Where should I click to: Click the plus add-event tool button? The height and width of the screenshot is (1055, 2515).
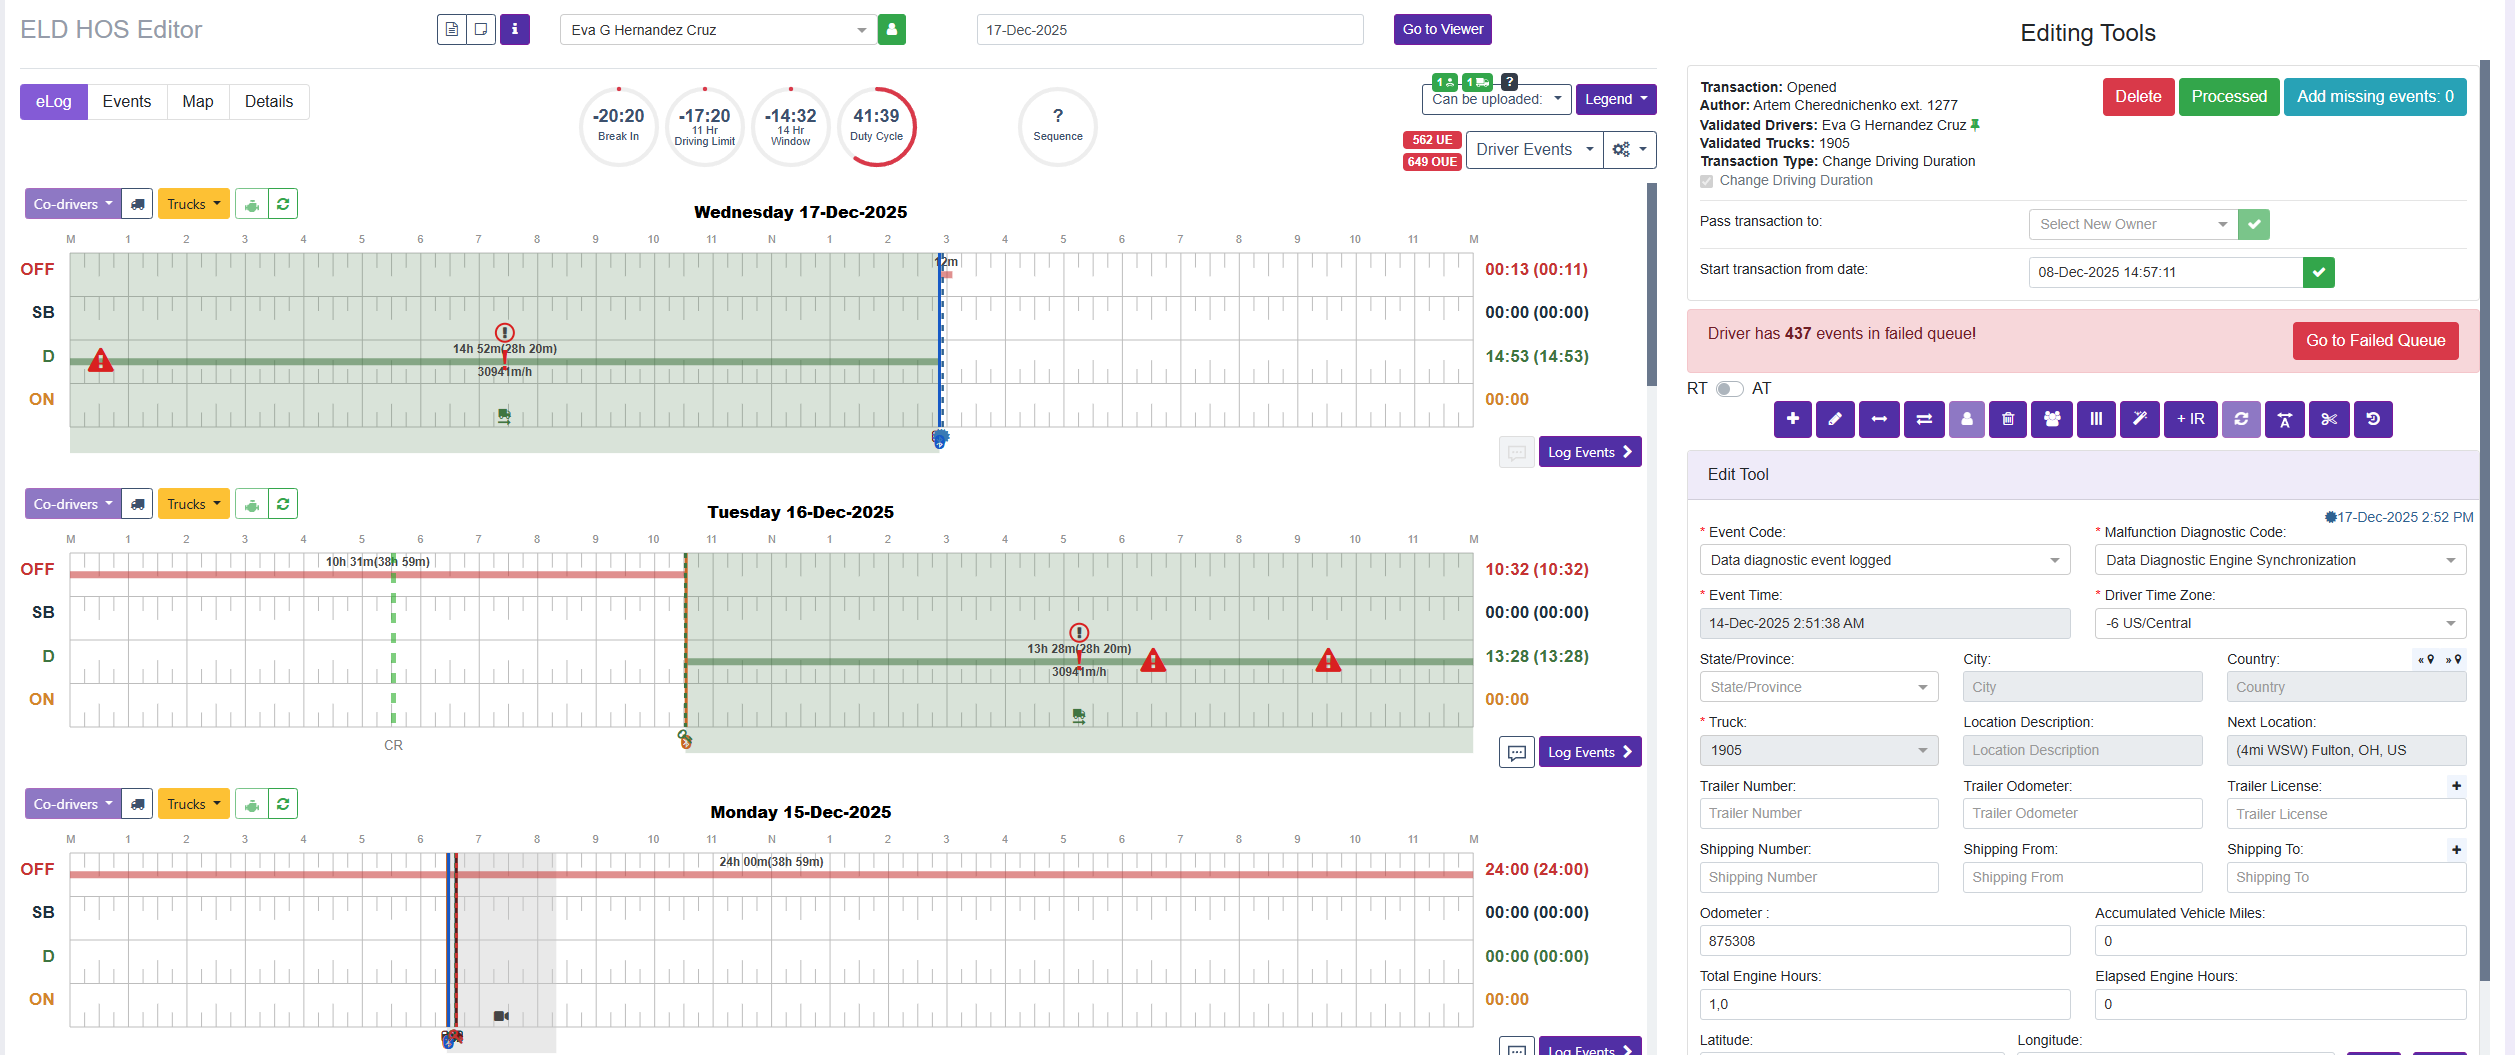[x=1793, y=419]
